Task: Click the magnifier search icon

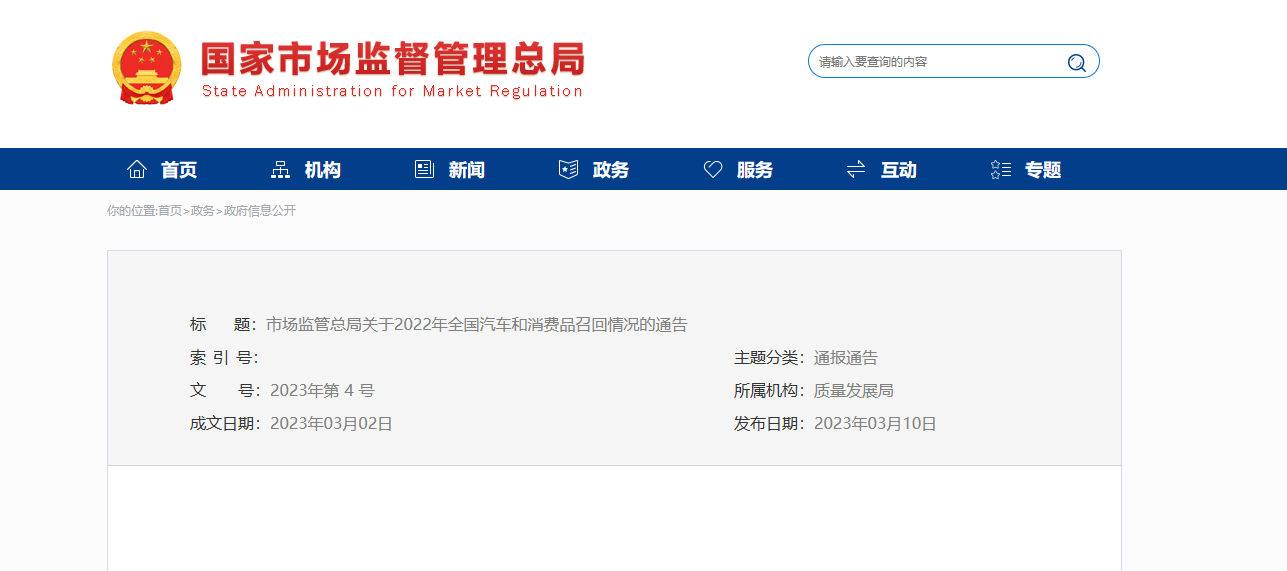Action: tap(1076, 62)
